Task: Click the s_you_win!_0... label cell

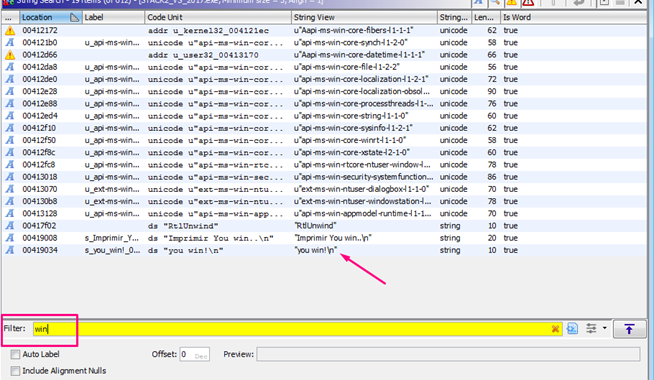Action: [x=113, y=250]
